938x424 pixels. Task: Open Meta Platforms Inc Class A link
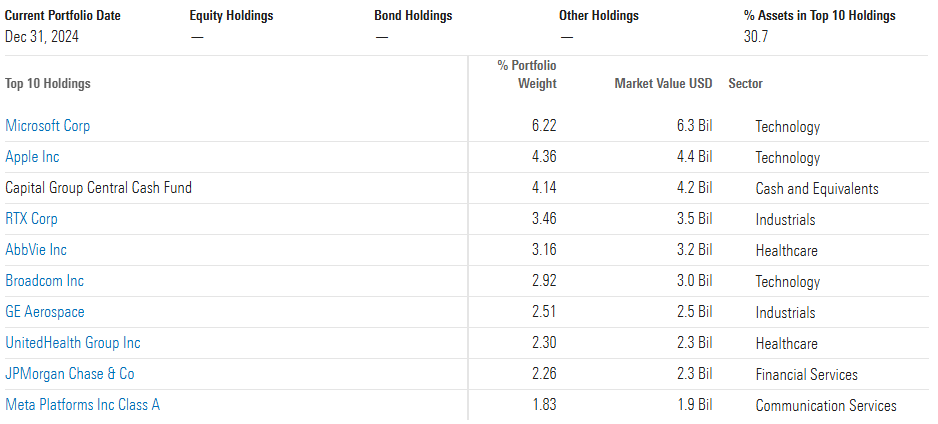click(83, 405)
